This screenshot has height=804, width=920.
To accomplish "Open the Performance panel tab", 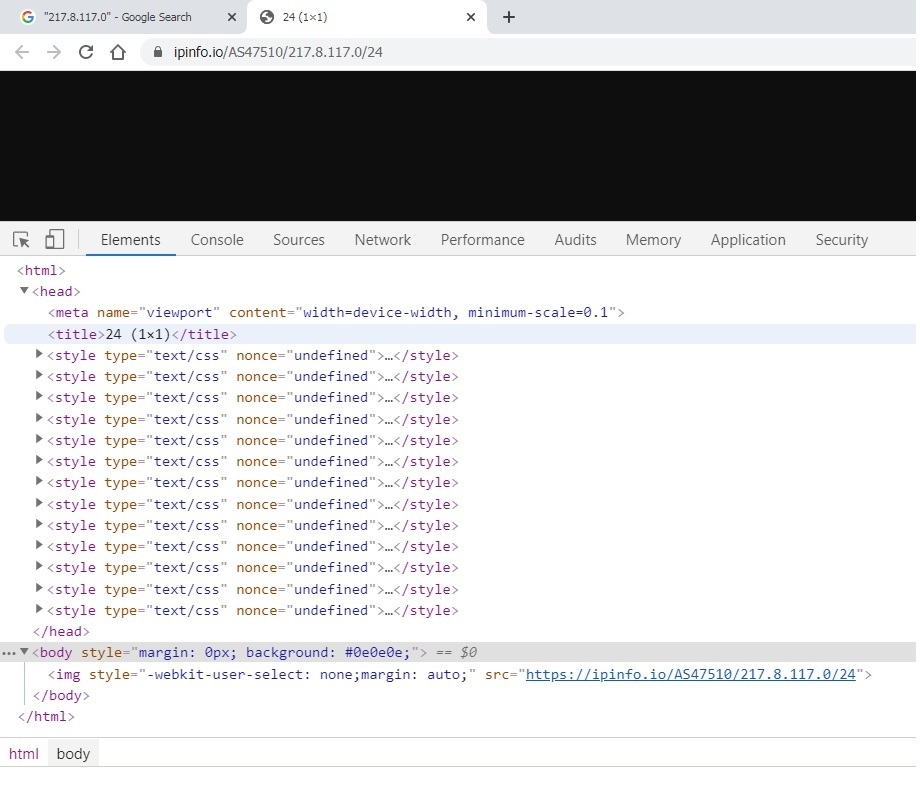I will coord(482,239).
